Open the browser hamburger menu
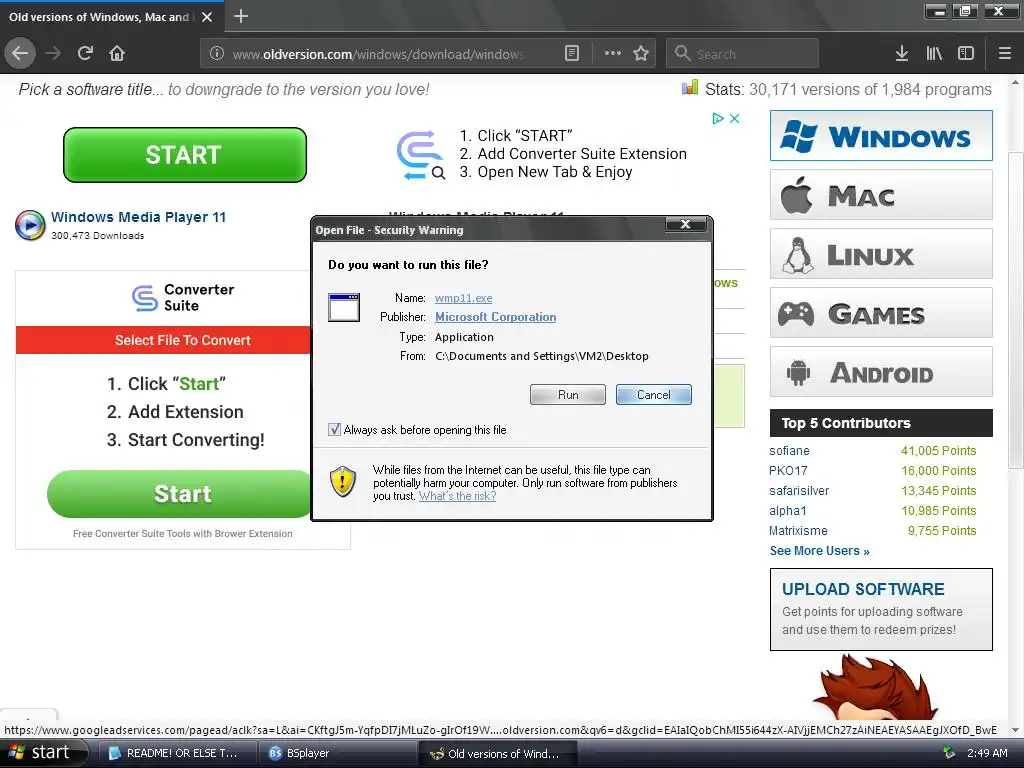1024x768 pixels. (1005, 54)
